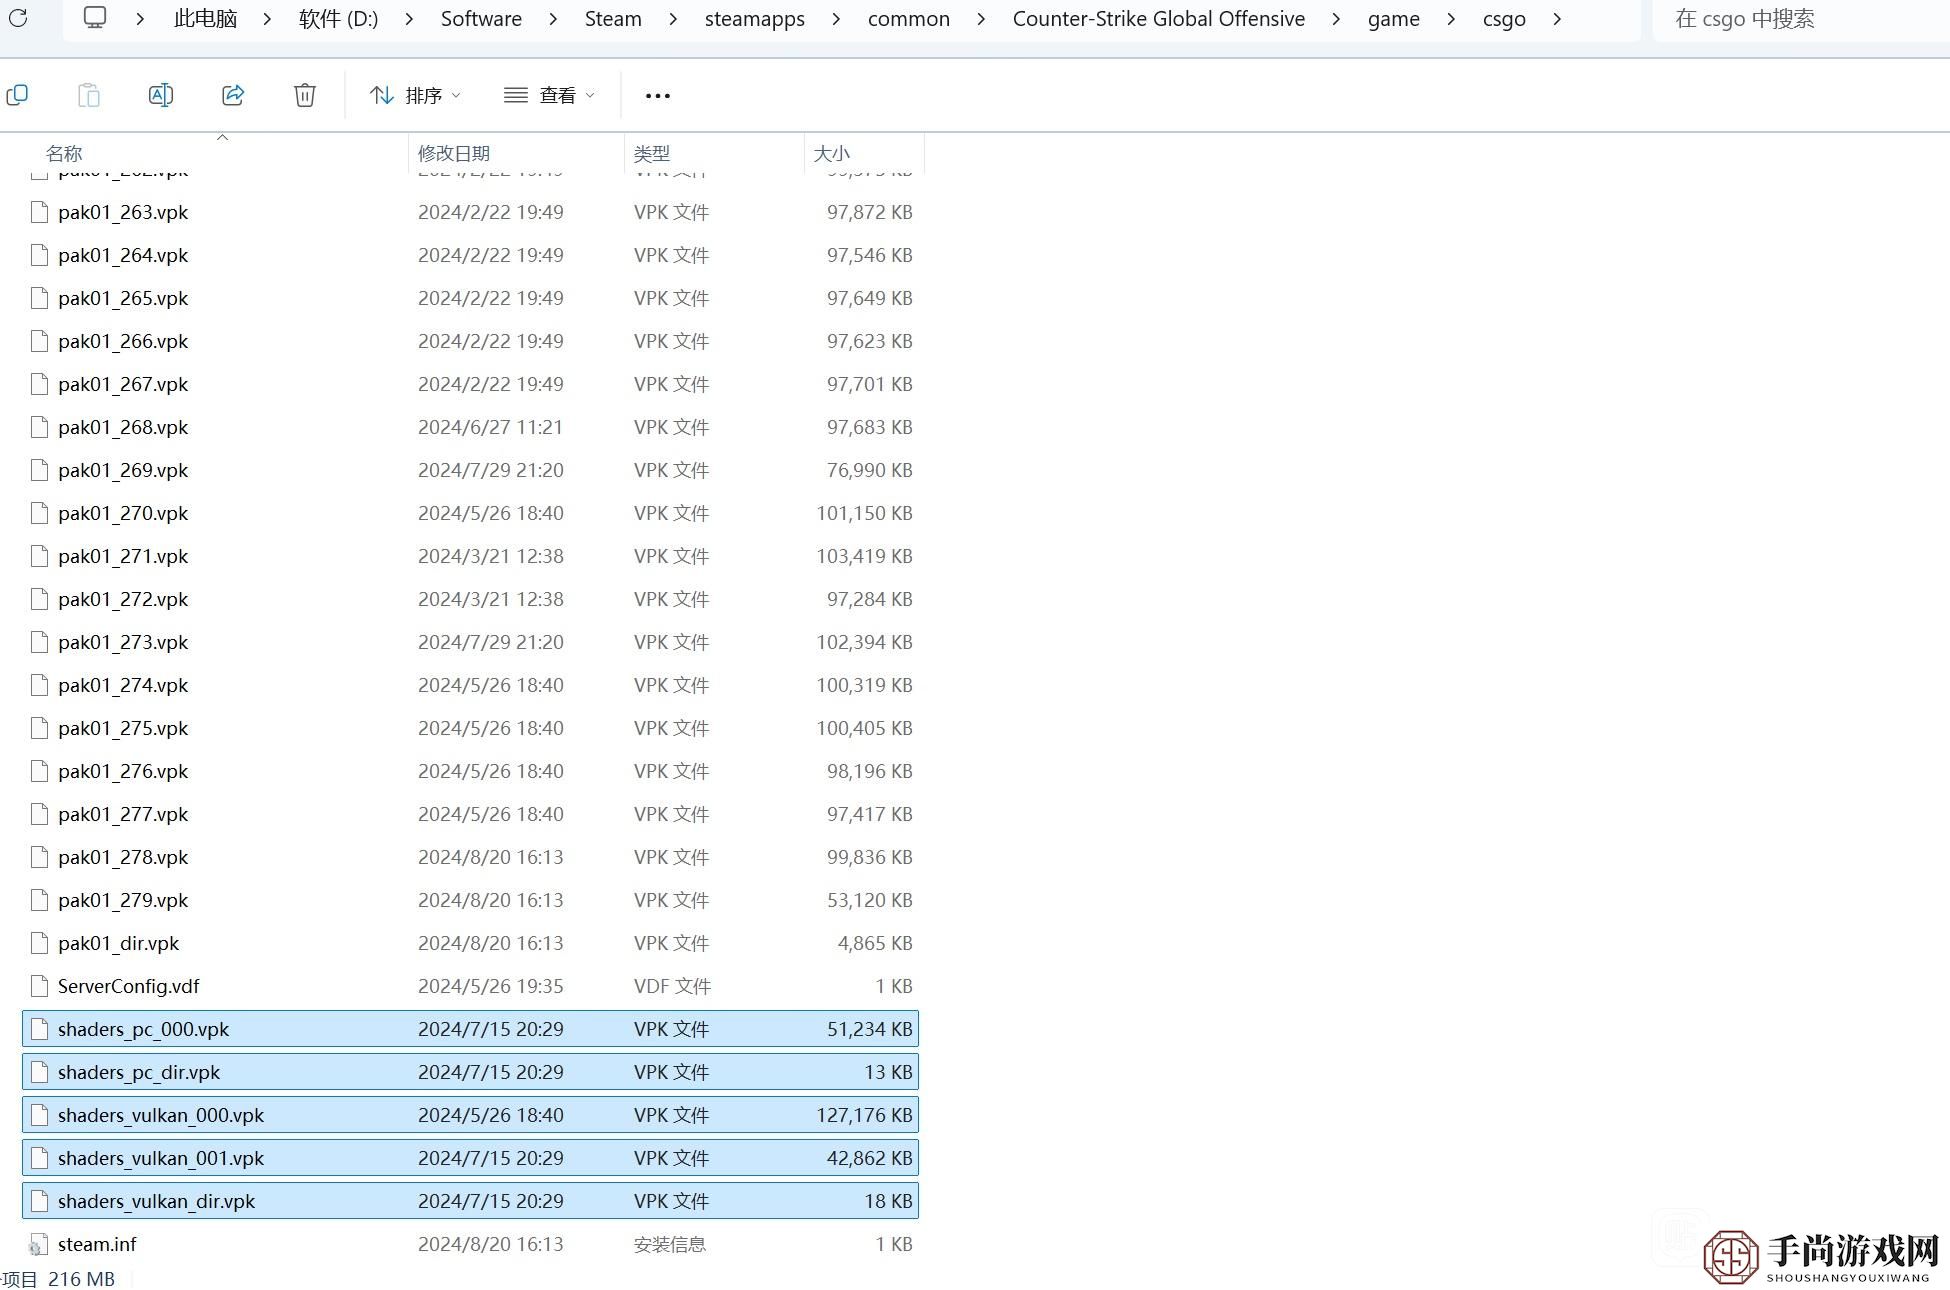
Task: Click file icon of pak01_266.vpk
Action: pyautogui.click(x=39, y=341)
